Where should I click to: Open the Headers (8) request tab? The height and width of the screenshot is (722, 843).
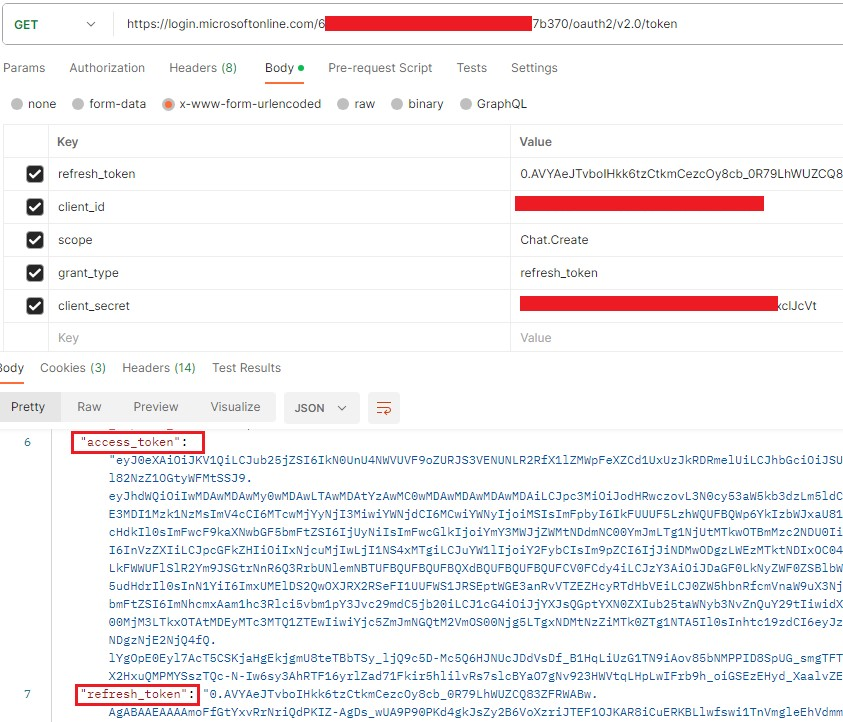coord(203,68)
